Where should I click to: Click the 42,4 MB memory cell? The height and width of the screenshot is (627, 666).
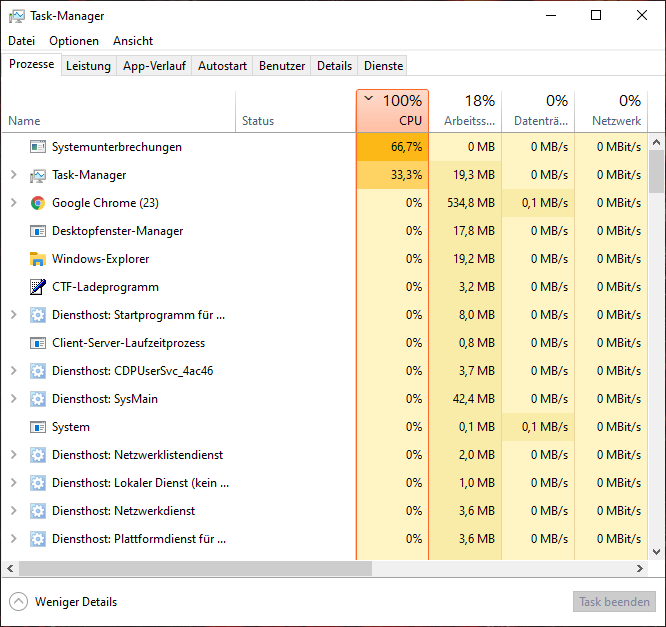[466, 399]
